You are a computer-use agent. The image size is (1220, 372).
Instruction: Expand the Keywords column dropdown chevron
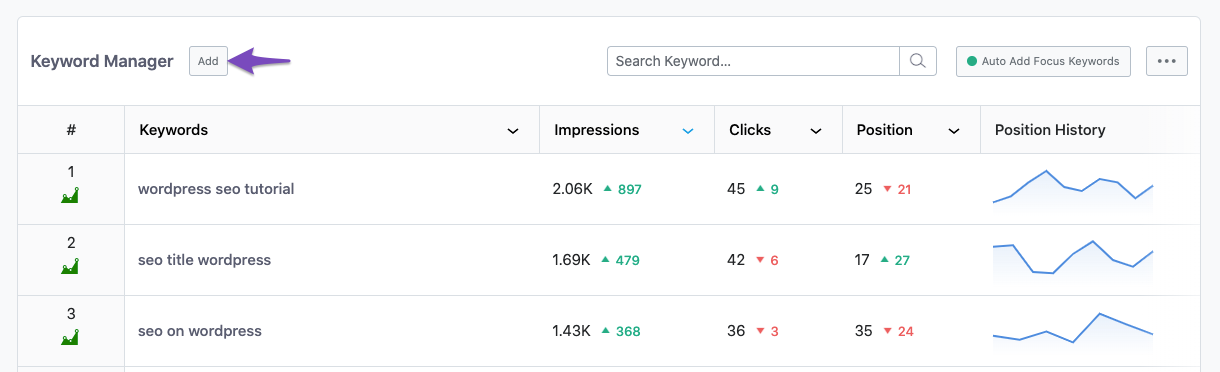coord(513,131)
